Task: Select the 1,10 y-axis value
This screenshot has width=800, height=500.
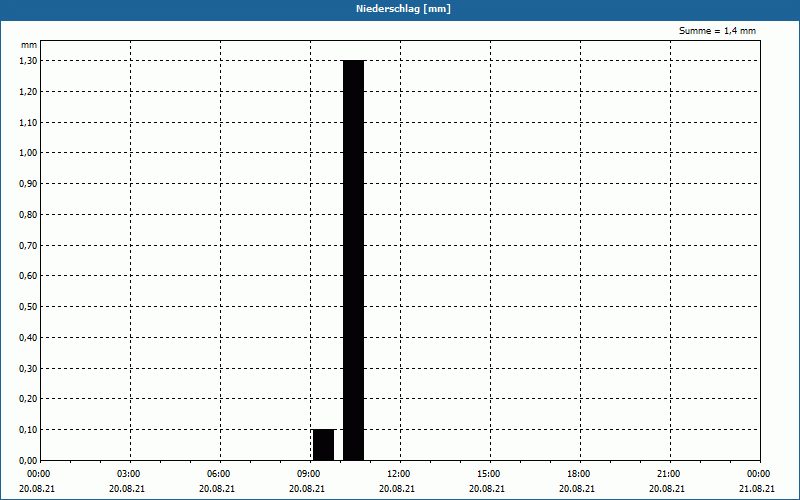Action: click(x=28, y=122)
